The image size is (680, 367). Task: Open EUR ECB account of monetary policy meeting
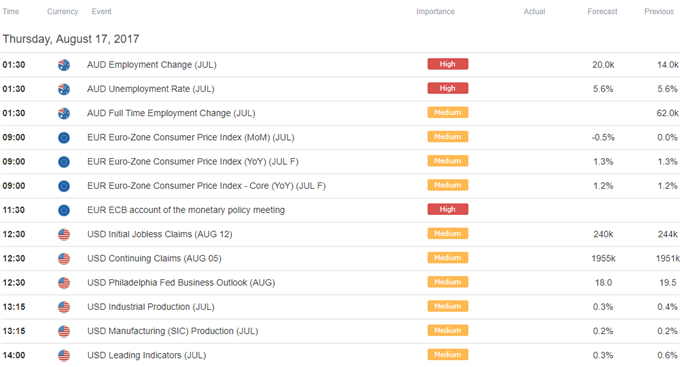coord(186,210)
